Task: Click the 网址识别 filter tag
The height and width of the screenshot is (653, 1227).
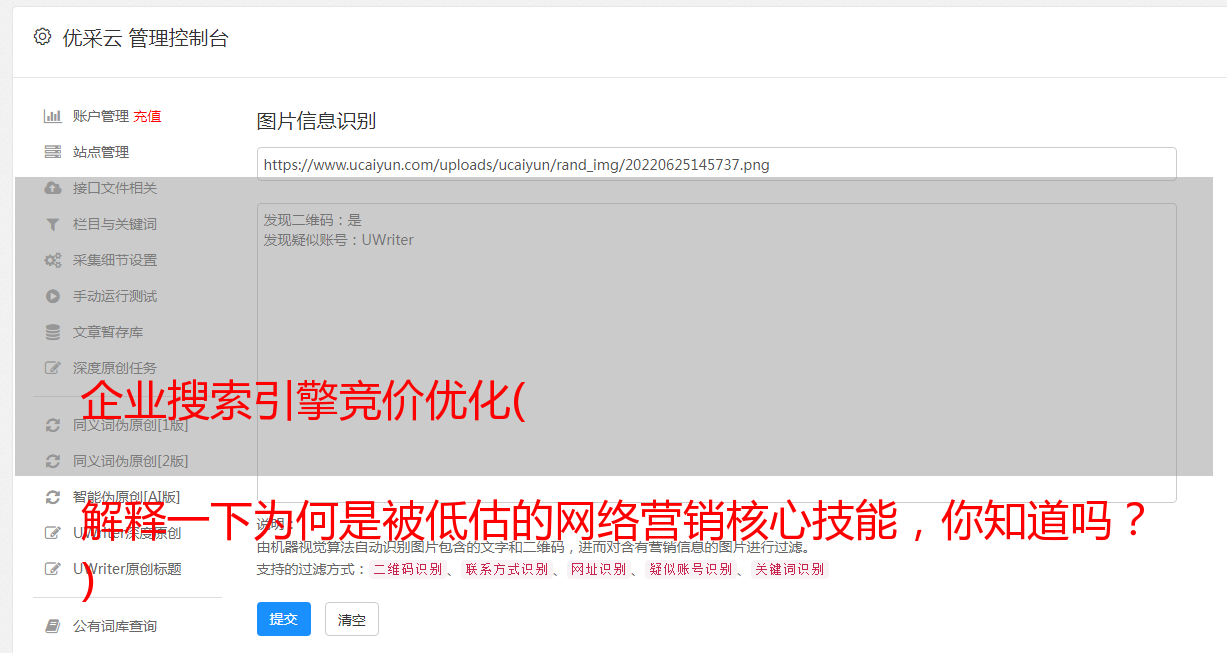Action: pos(598,569)
